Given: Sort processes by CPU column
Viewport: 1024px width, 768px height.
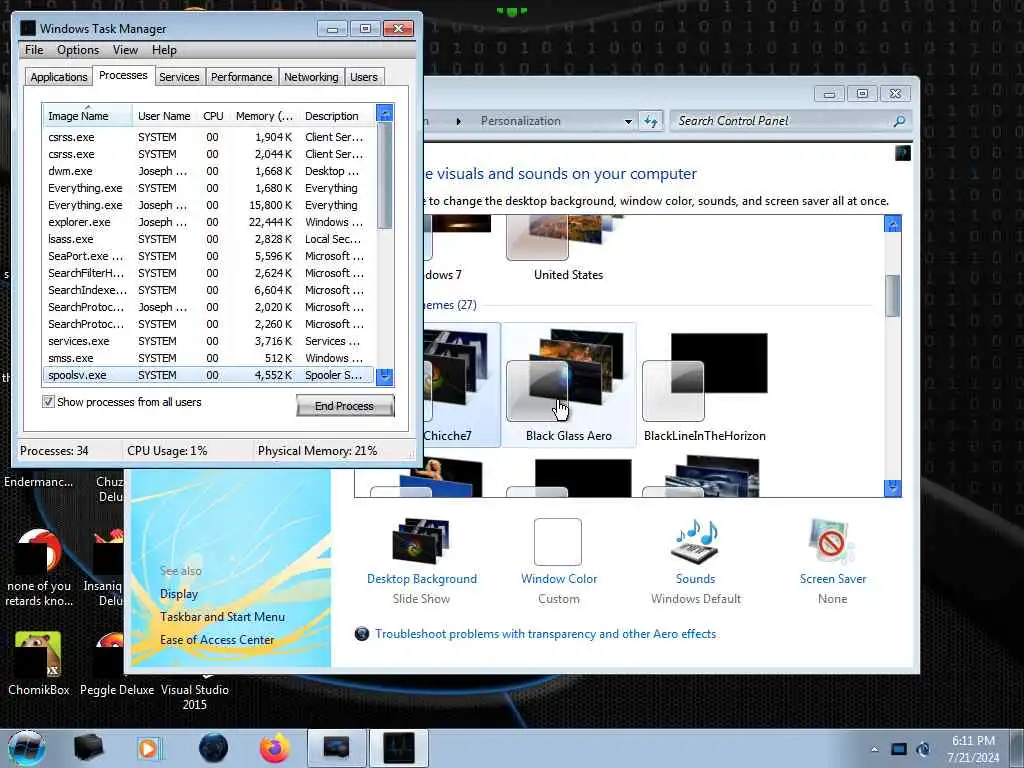Looking at the screenshot, I should click(x=214, y=116).
